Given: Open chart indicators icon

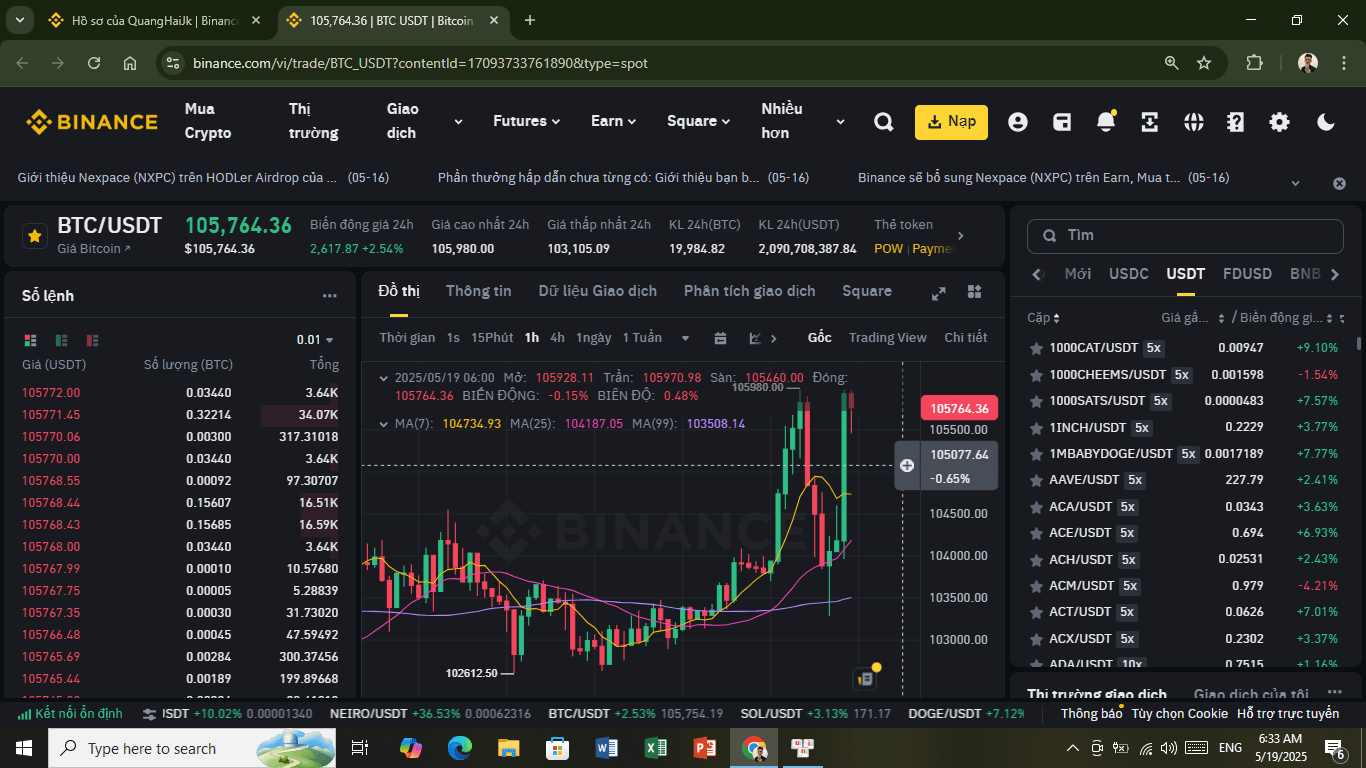Looking at the screenshot, I should [x=755, y=338].
